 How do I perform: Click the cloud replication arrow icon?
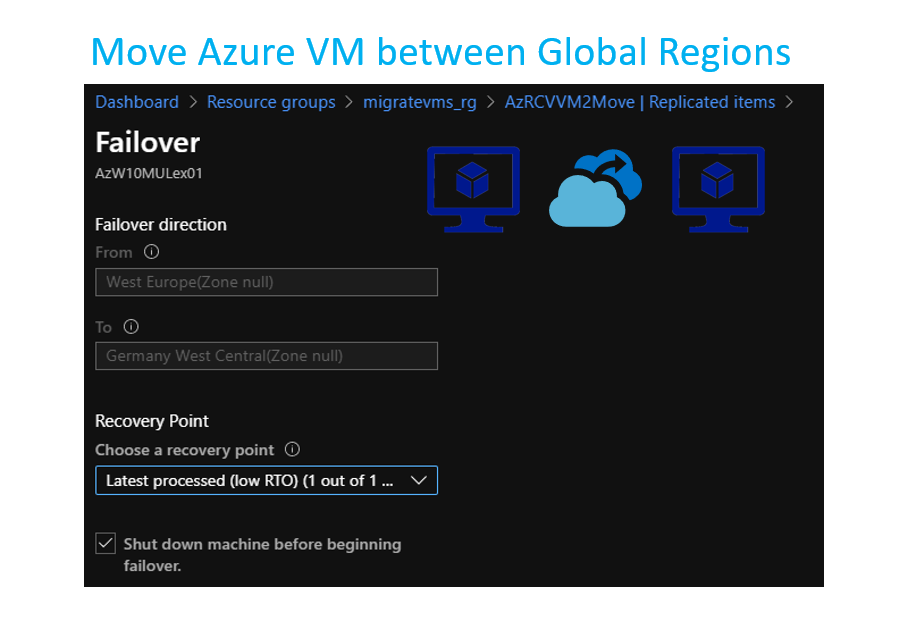[595, 188]
